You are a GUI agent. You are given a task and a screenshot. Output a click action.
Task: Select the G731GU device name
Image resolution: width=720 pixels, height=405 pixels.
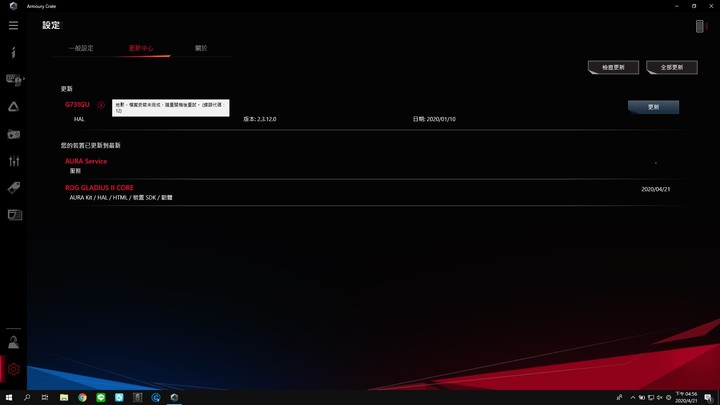77,105
